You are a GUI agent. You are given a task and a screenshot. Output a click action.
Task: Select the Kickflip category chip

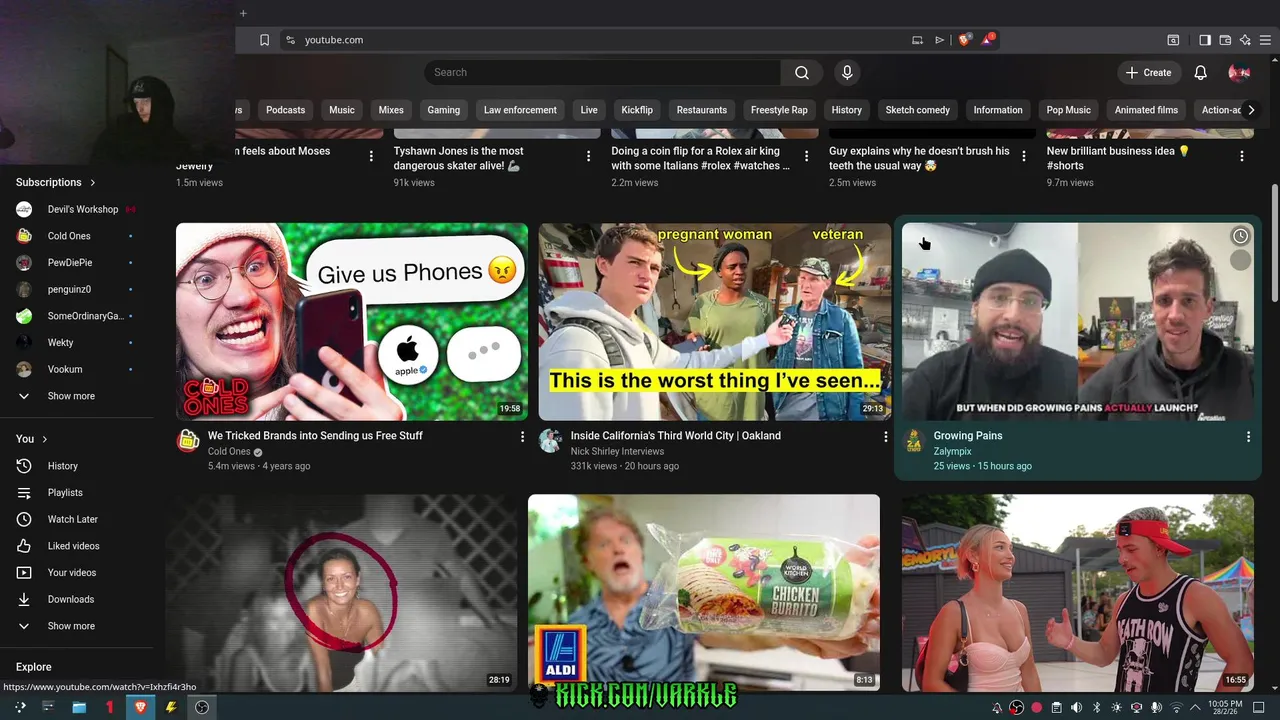pos(637,110)
